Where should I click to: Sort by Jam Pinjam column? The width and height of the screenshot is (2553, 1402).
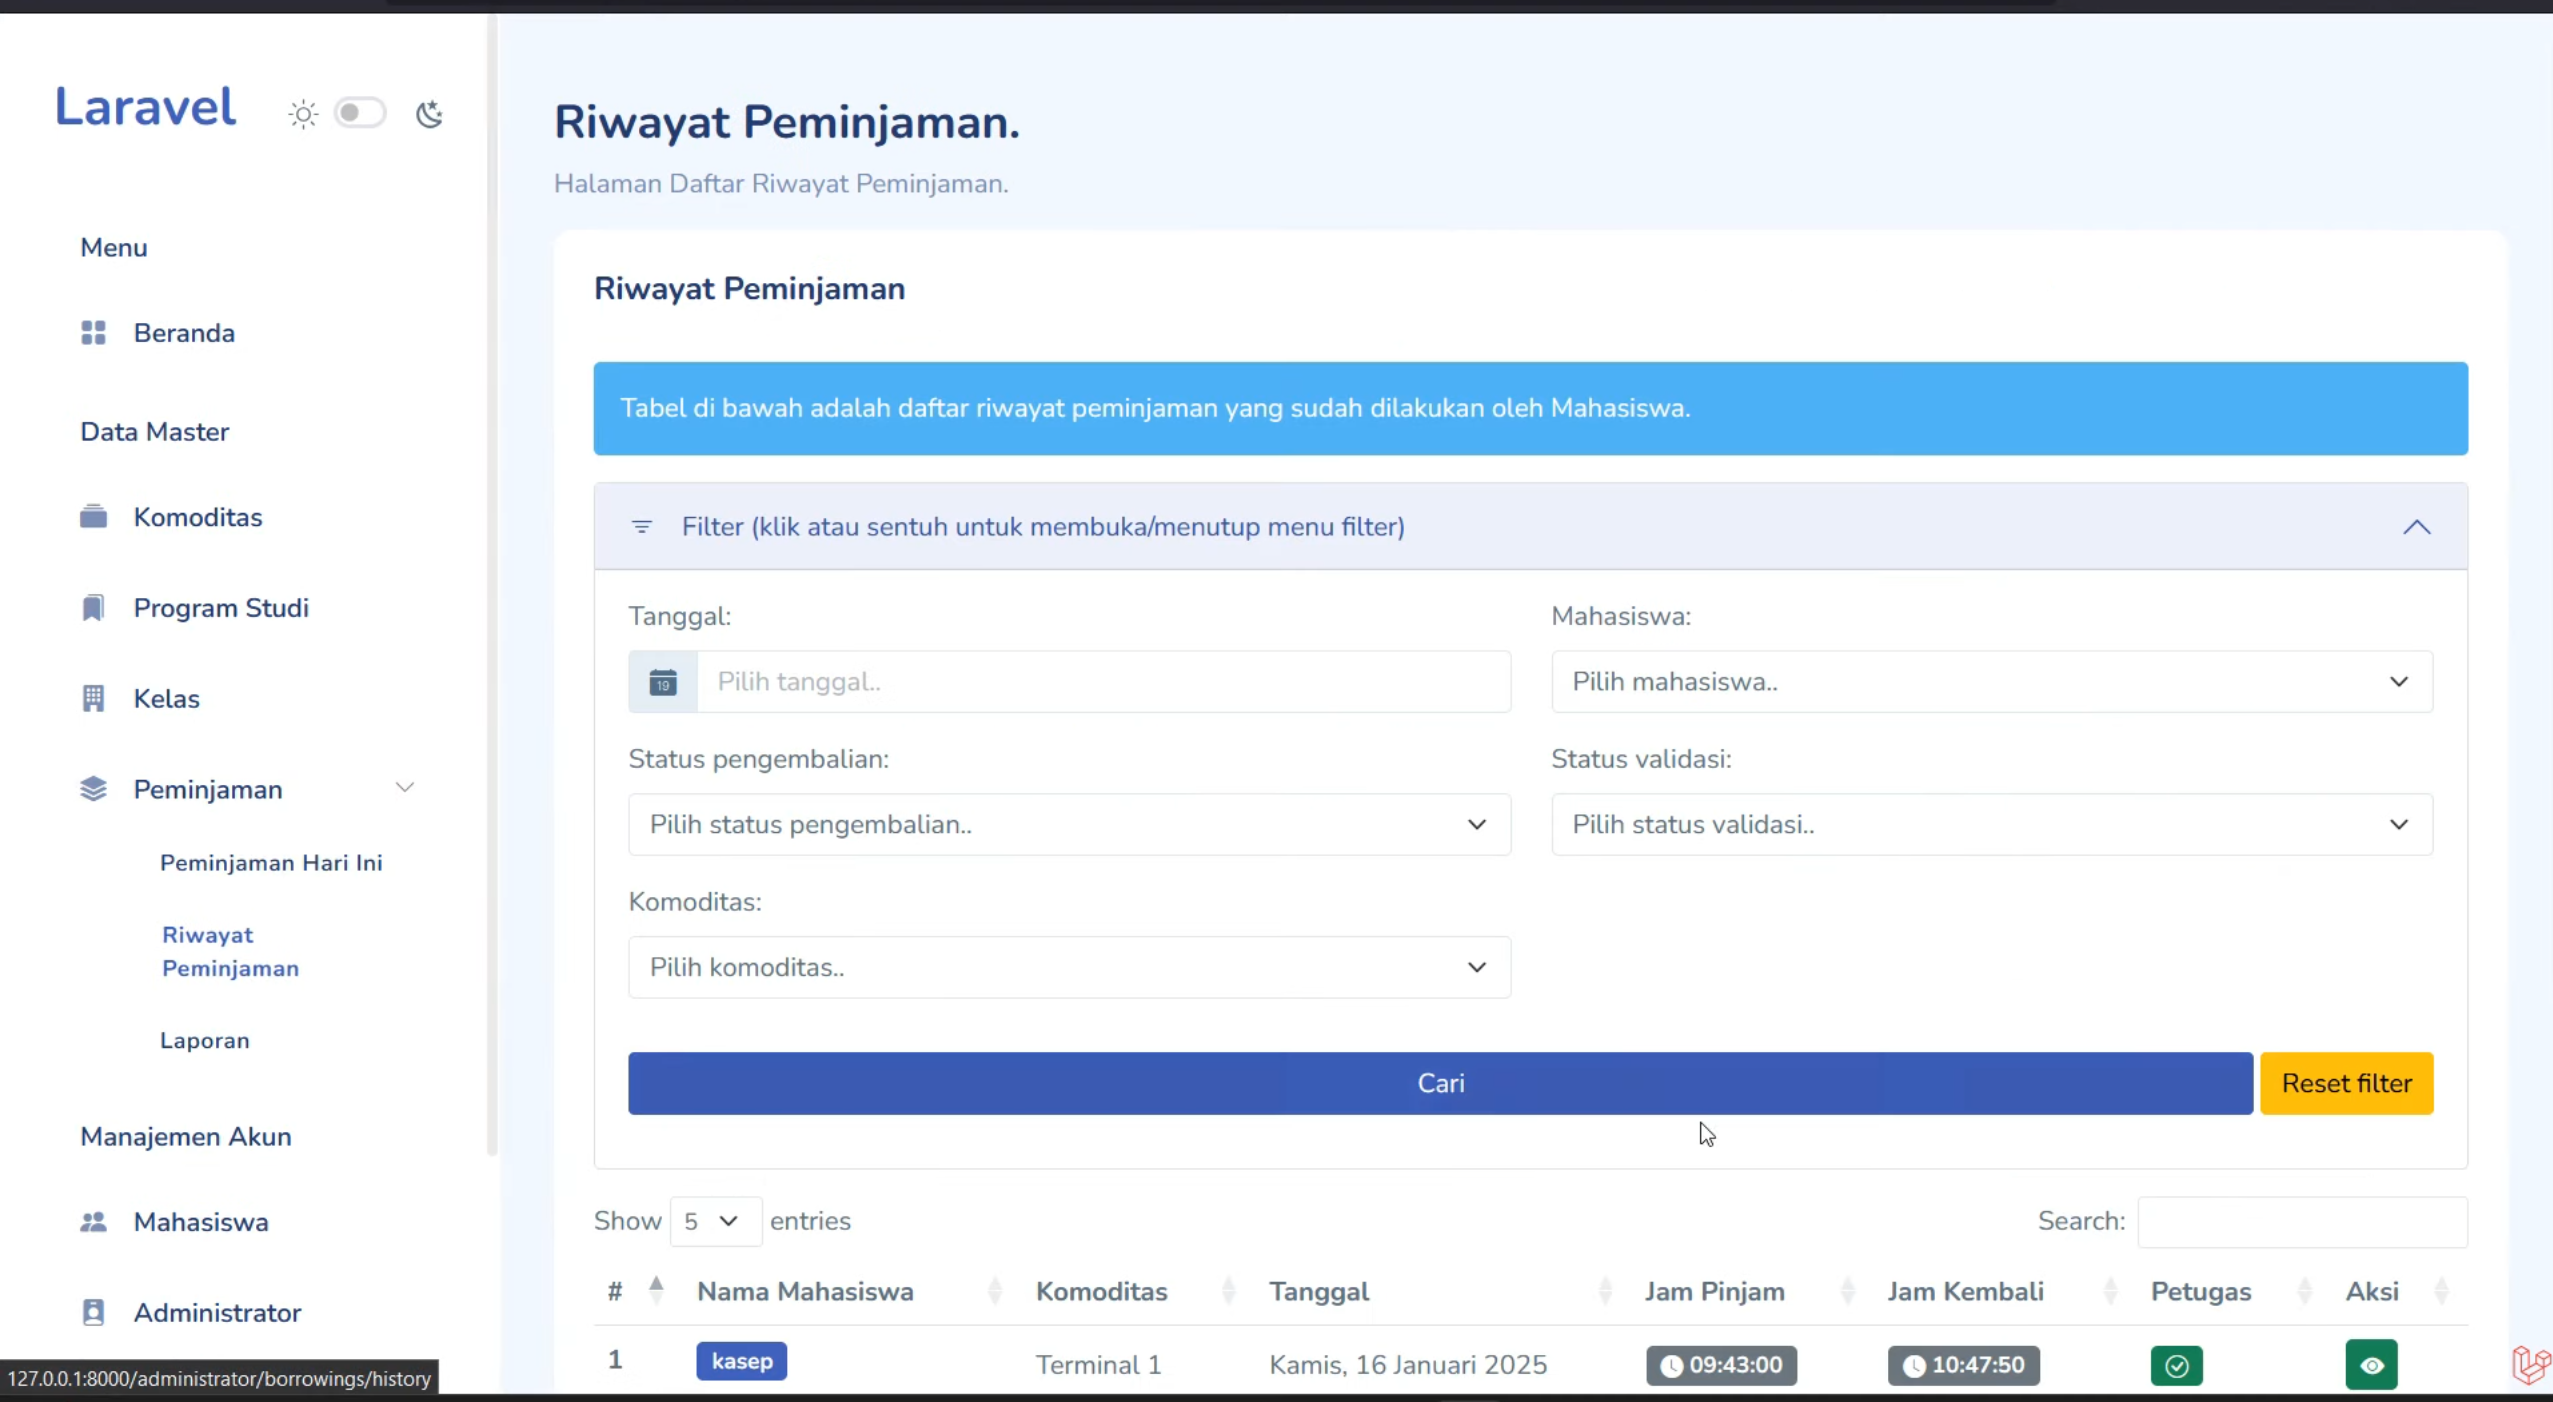coord(1750,1291)
